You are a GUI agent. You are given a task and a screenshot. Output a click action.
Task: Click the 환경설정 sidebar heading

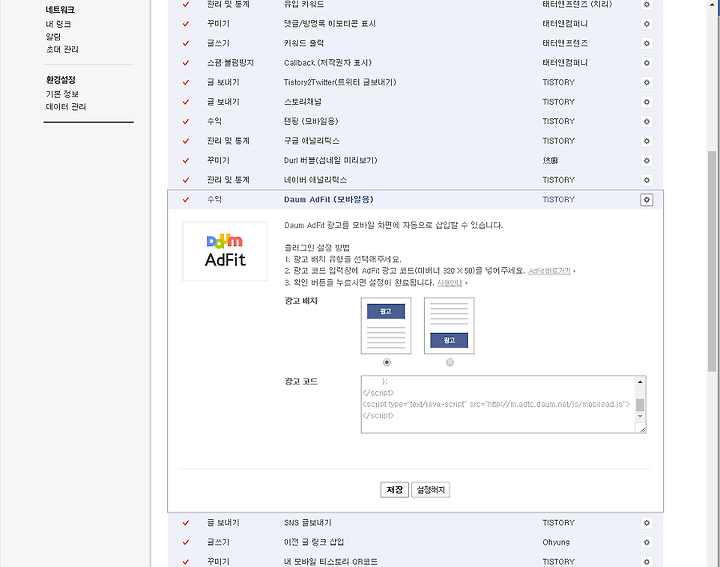click(x=61, y=80)
